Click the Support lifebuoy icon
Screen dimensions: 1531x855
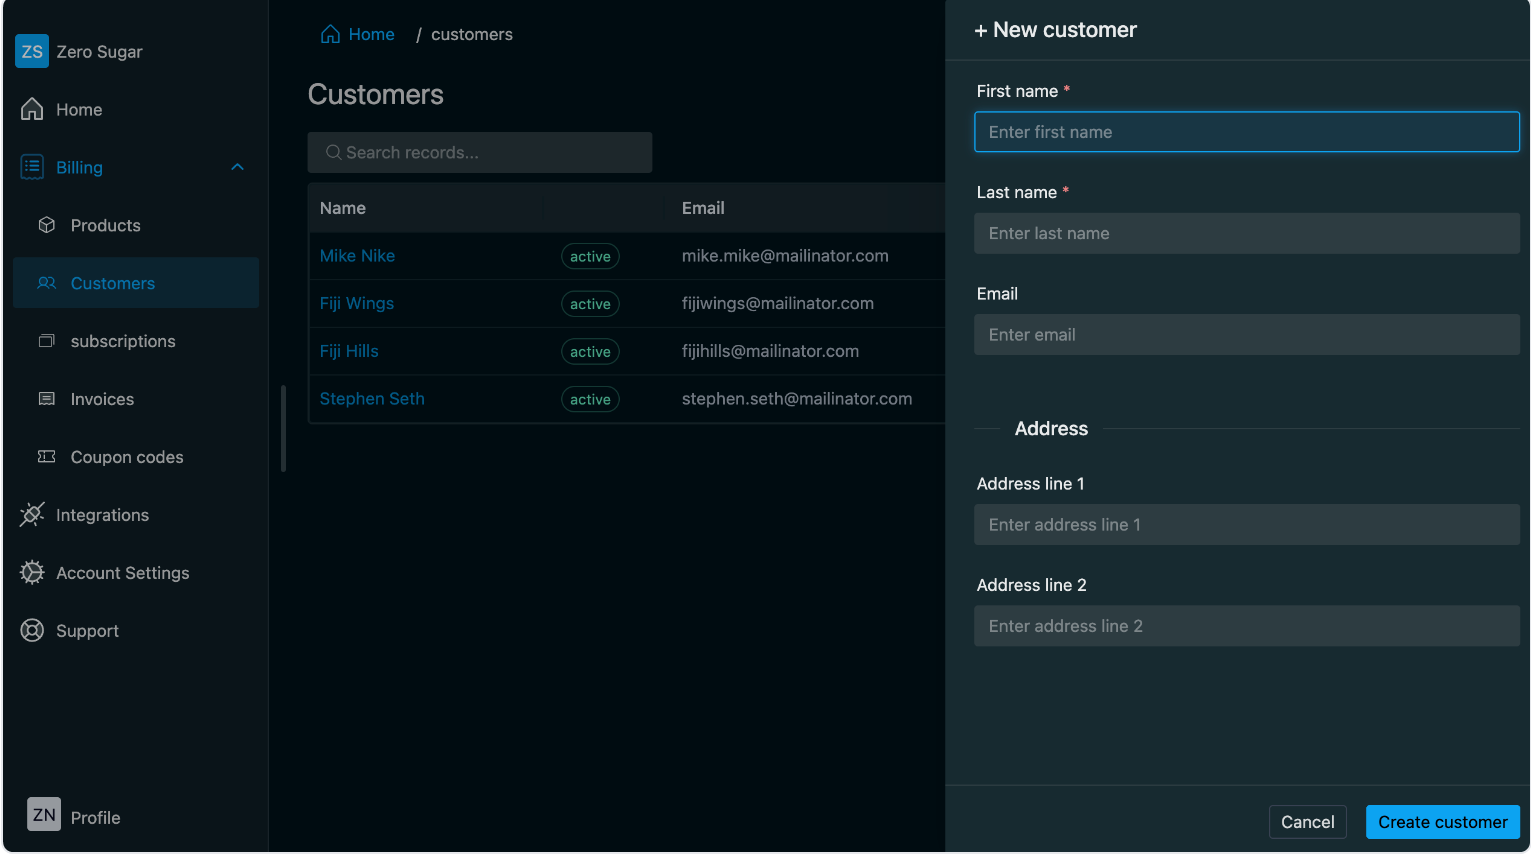32,631
